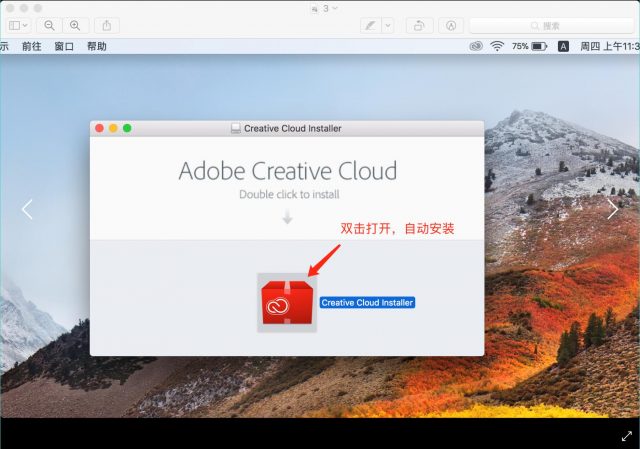Screen dimensions: 640x449
Task: Go to next image with right arrow
Action: (x=613, y=209)
